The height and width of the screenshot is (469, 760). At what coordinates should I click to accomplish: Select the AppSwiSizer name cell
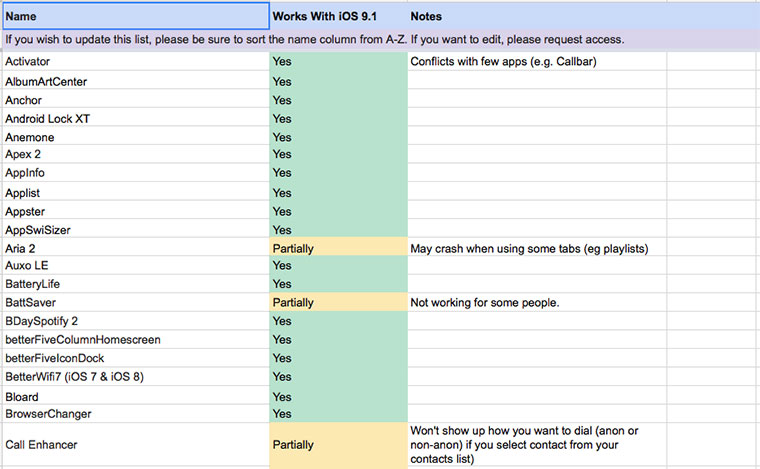click(x=136, y=228)
